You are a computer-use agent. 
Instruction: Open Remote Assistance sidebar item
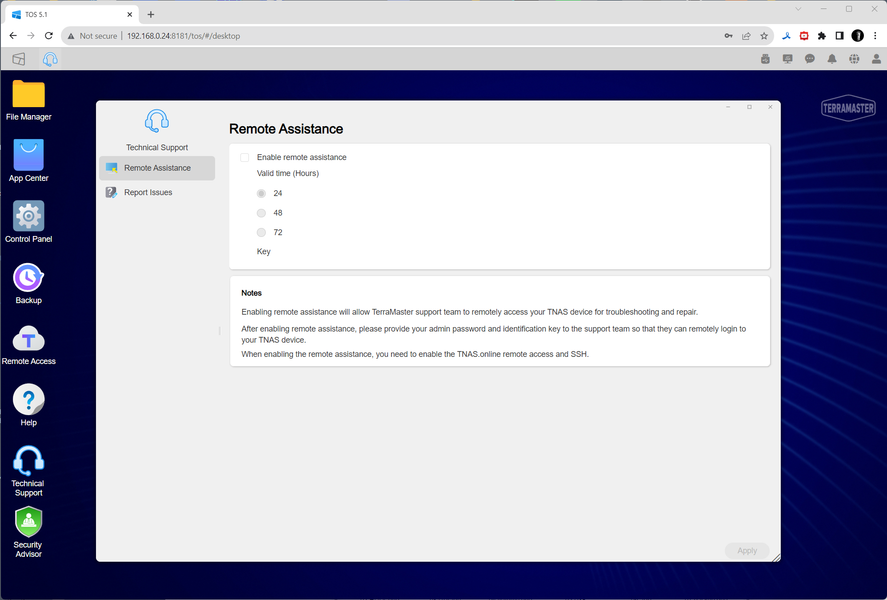pos(157,168)
